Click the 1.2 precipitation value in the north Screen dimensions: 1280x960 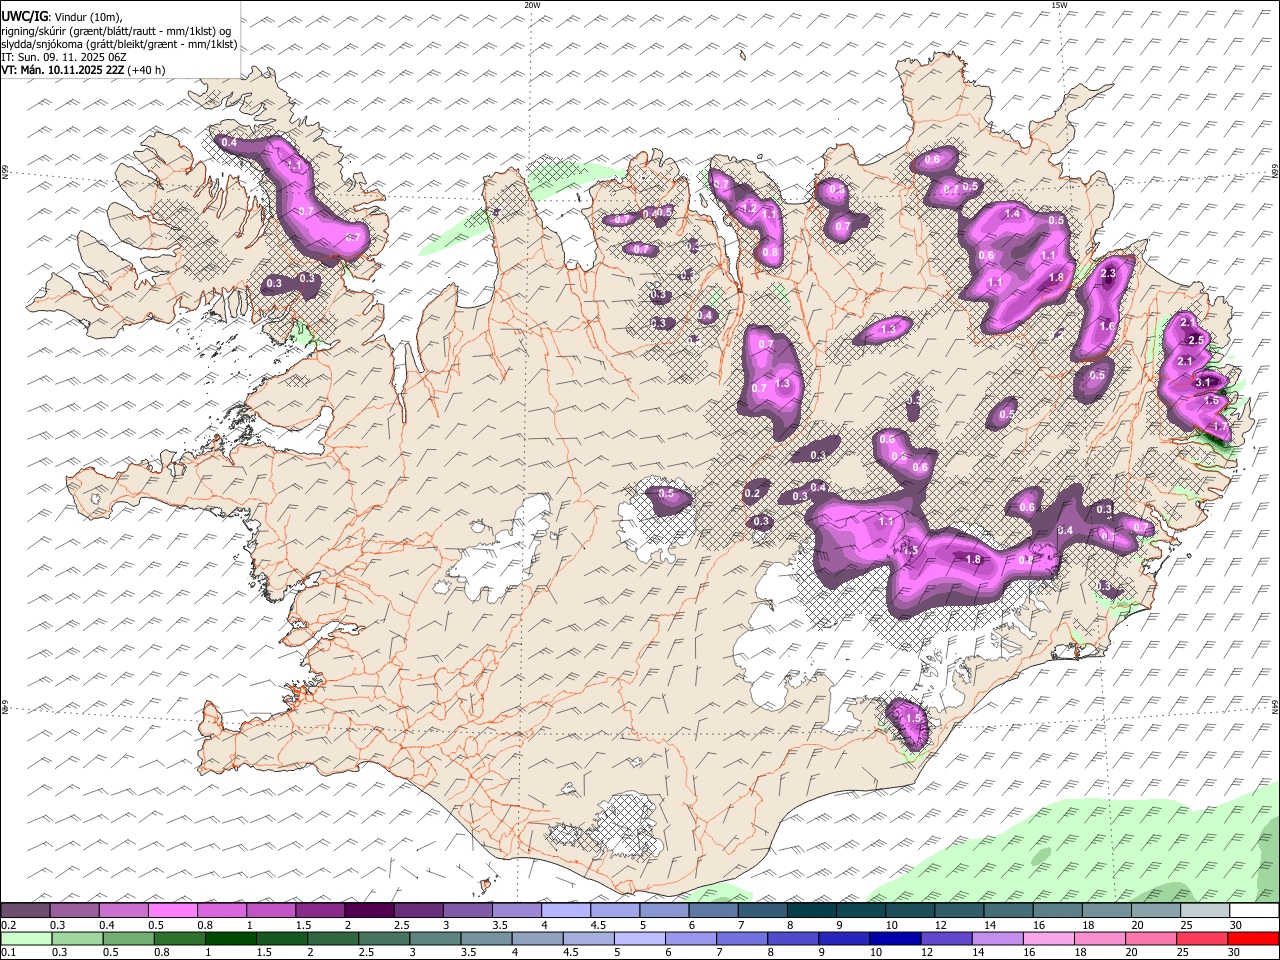point(748,208)
